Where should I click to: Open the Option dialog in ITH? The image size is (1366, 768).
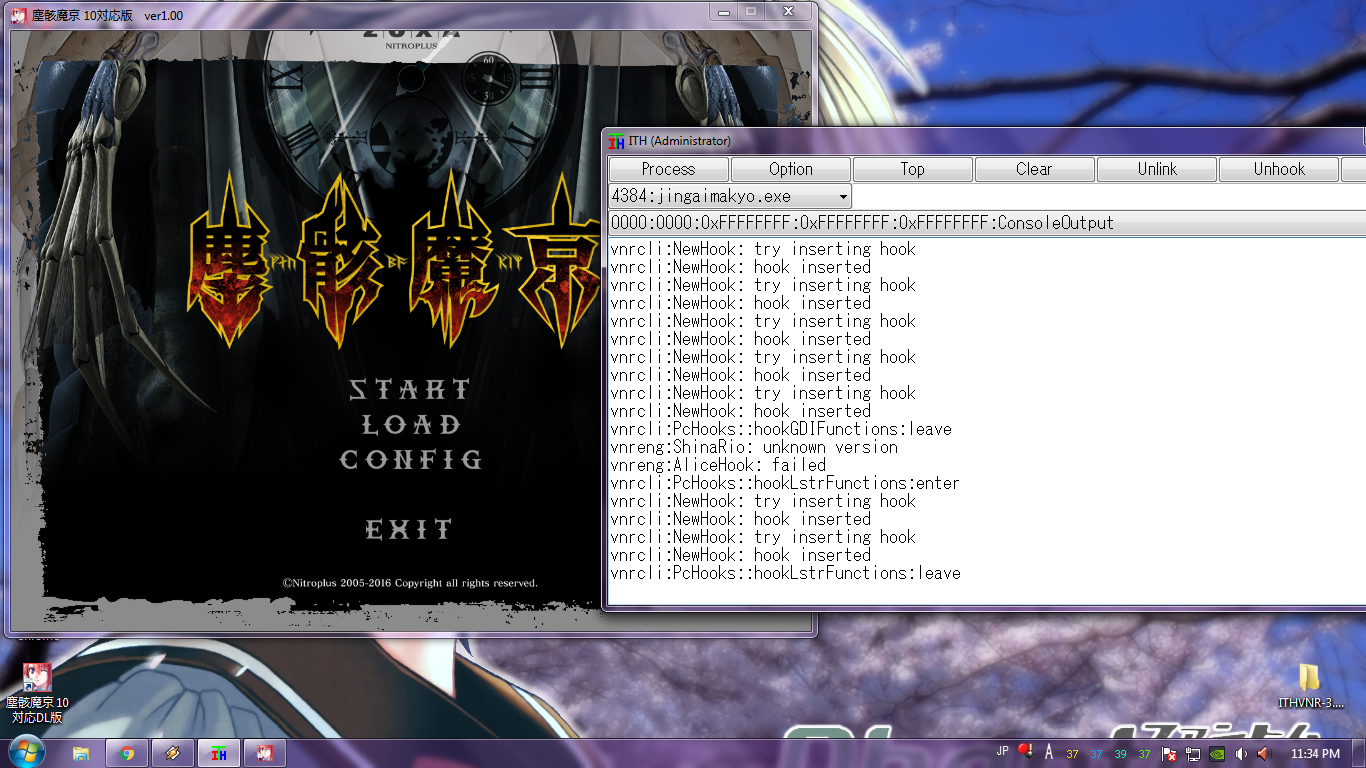(x=791, y=169)
